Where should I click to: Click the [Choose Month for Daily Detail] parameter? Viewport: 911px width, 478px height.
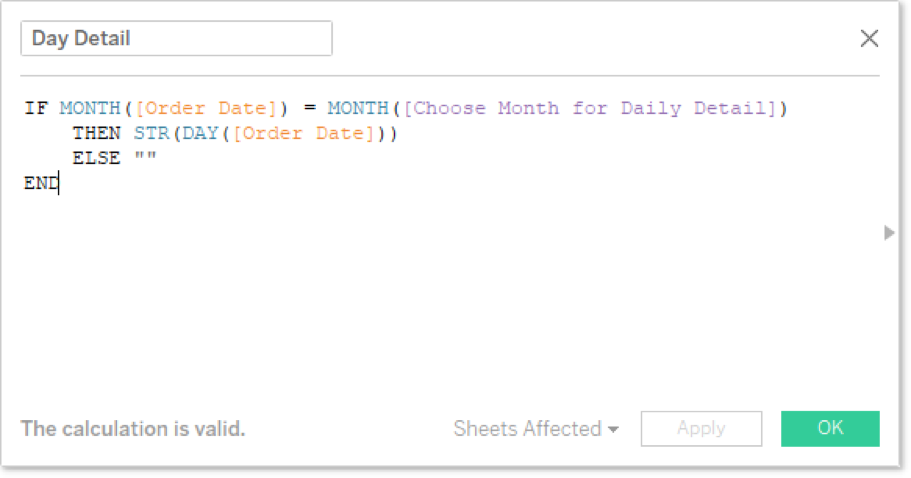pos(590,108)
